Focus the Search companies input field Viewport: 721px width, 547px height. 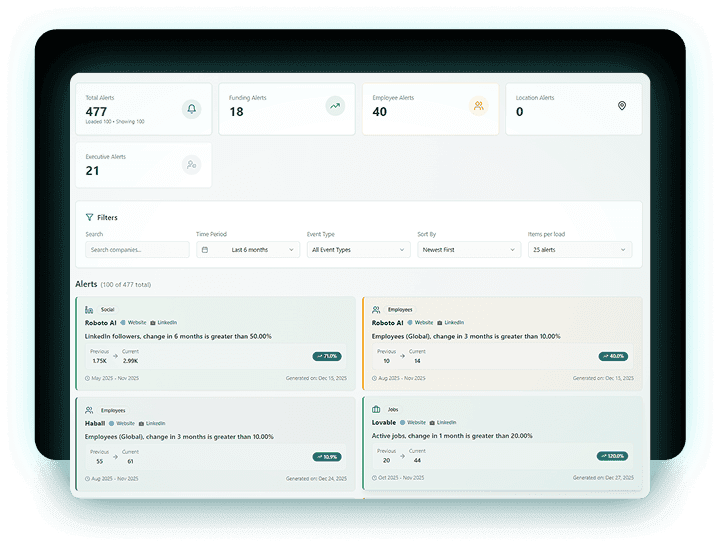[137, 250]
